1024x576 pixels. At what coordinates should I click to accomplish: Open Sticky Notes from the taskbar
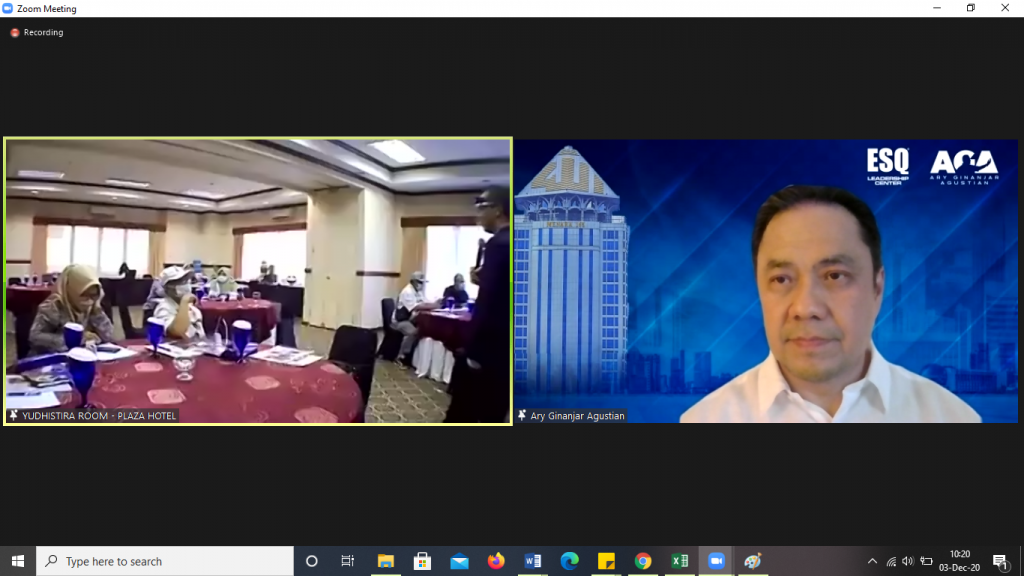[x=606, y=561]
